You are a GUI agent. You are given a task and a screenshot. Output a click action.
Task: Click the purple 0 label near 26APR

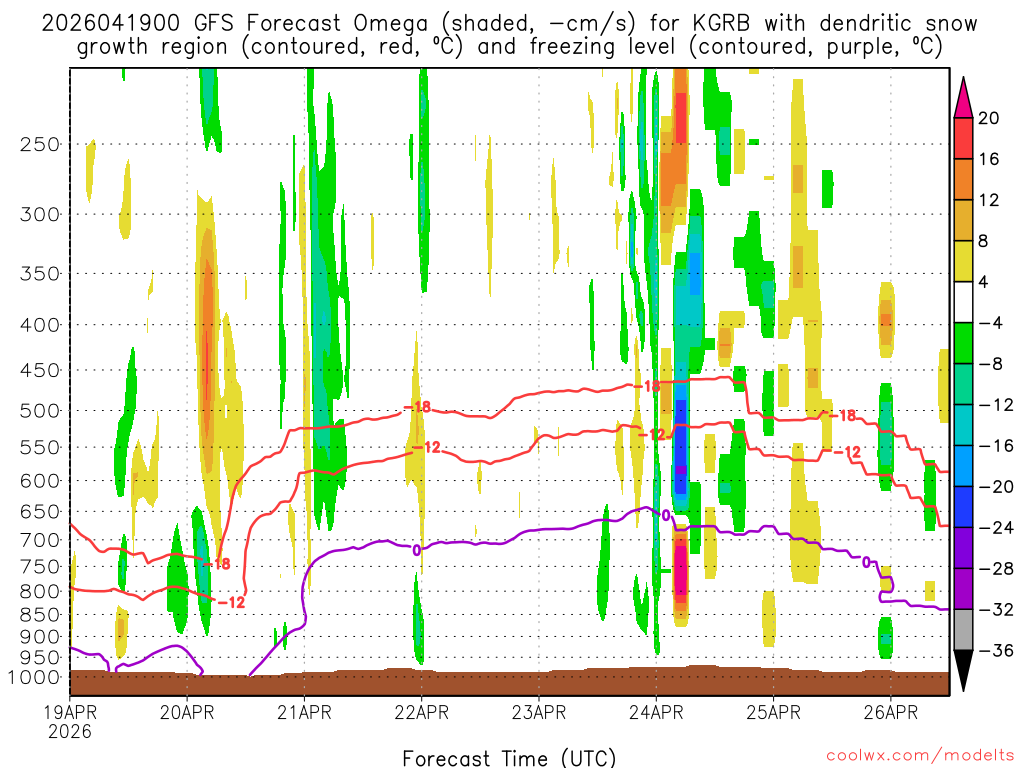pyautogui.click(x=867, y=562)
